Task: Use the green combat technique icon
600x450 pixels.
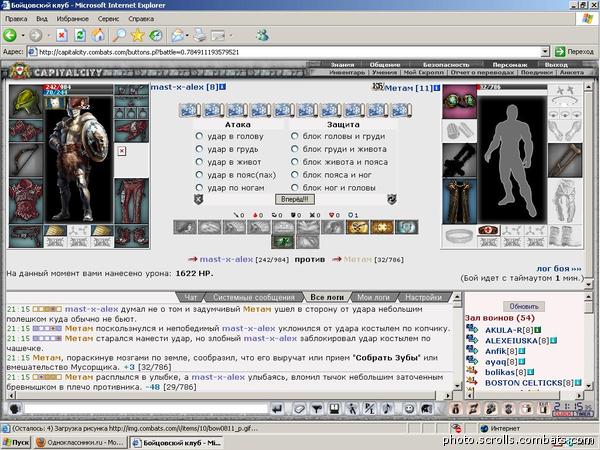Action: click(x=283, y=242)
